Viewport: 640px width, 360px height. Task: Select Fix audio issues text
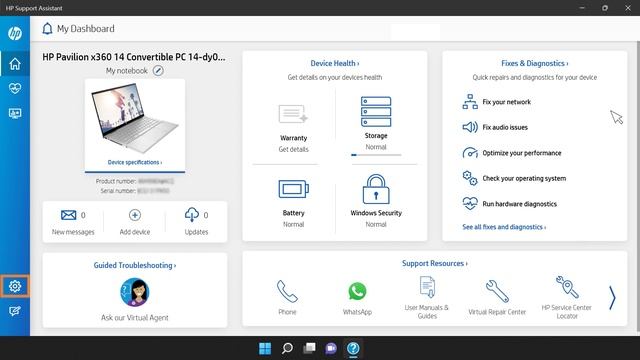click(505, 127)
